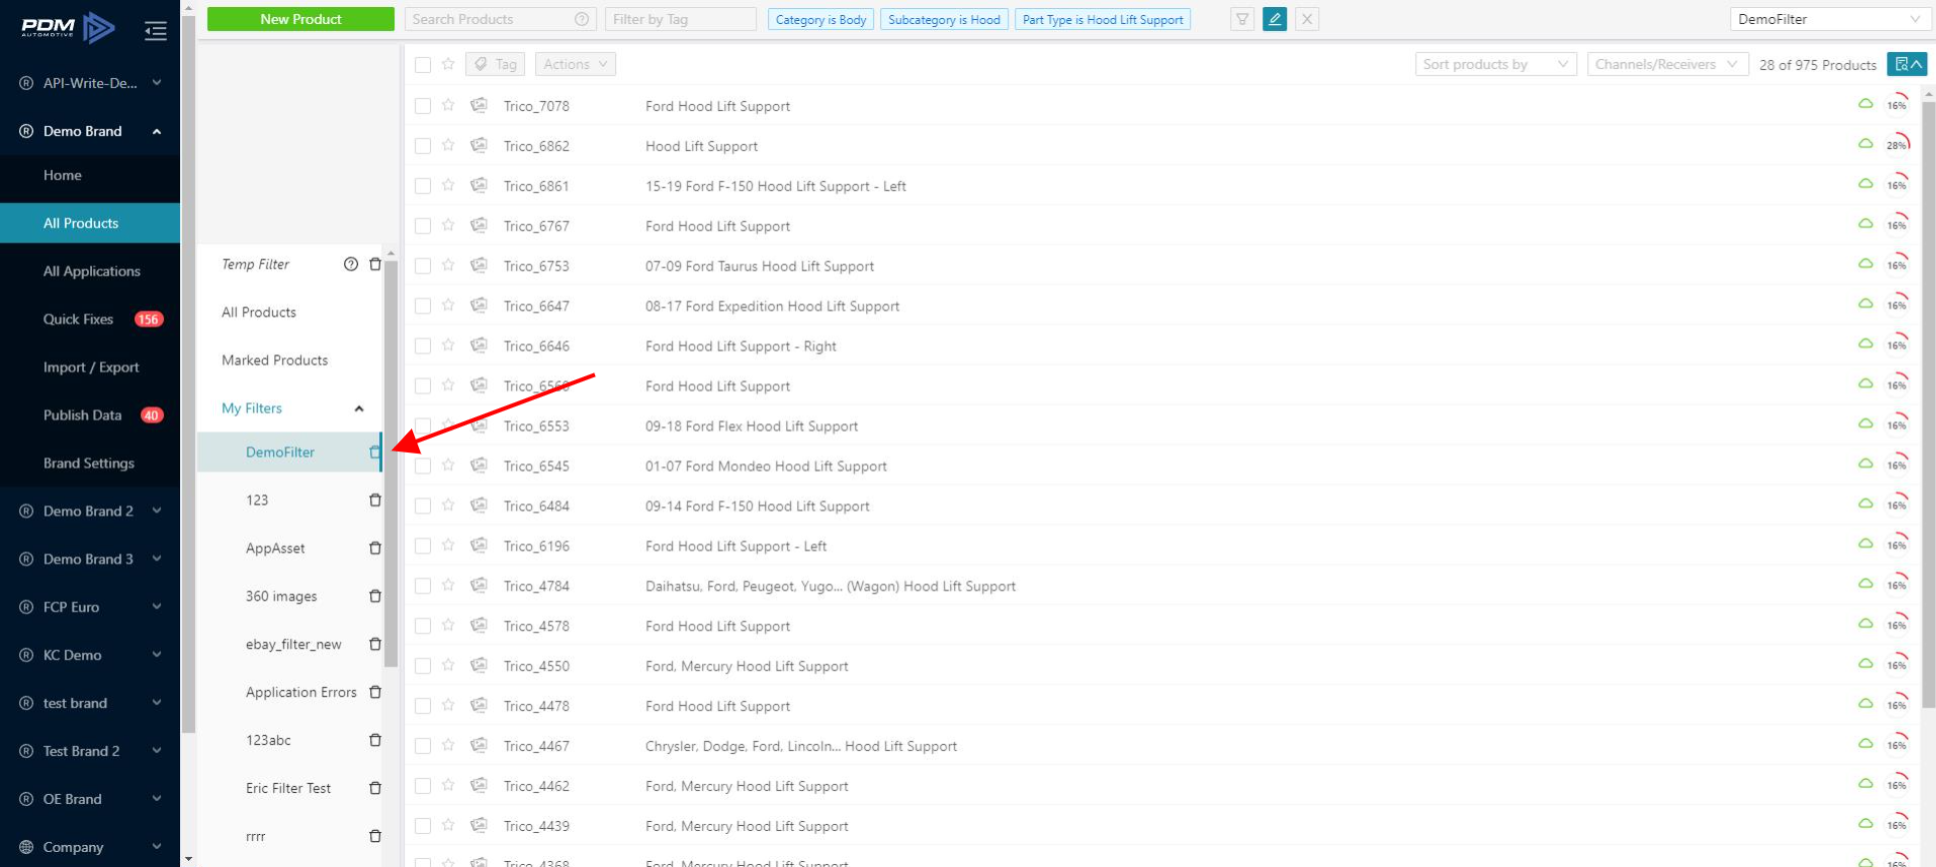This screenshot has width=1936, height=867.
Task: Delete the 360 images filter
Action: [x=375, y=596]
